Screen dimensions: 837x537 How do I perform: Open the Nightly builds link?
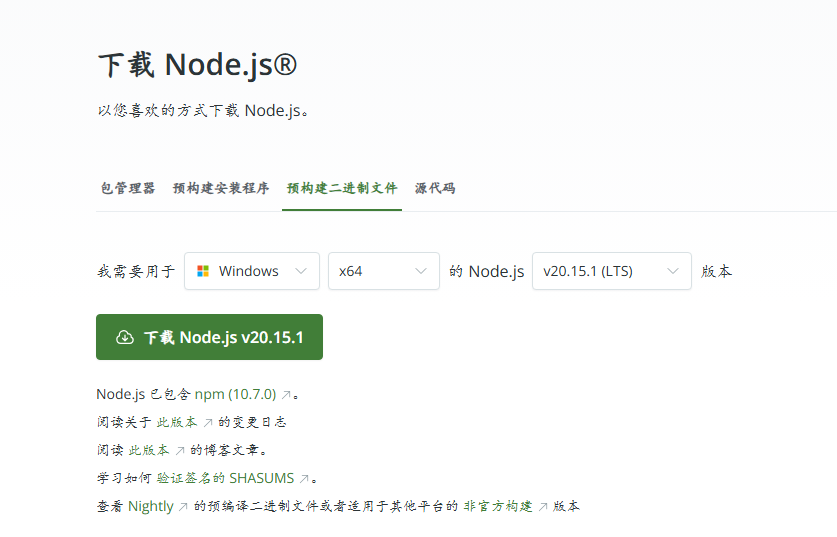click(151, 507)
